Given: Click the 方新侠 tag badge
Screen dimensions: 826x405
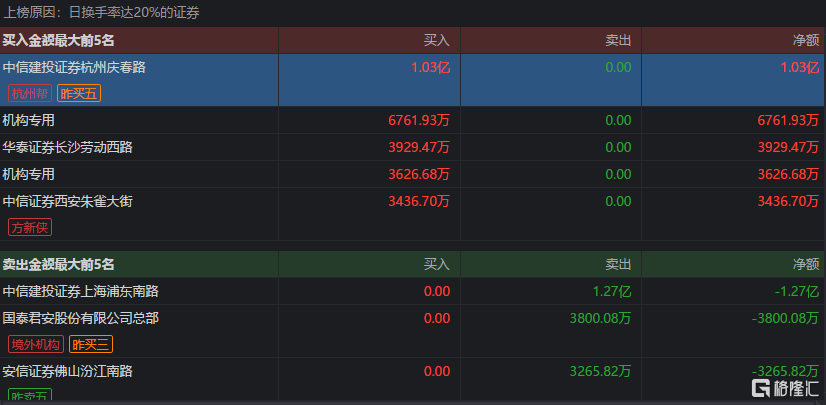Looking at the screenshot, I should [x=30, y=228].
